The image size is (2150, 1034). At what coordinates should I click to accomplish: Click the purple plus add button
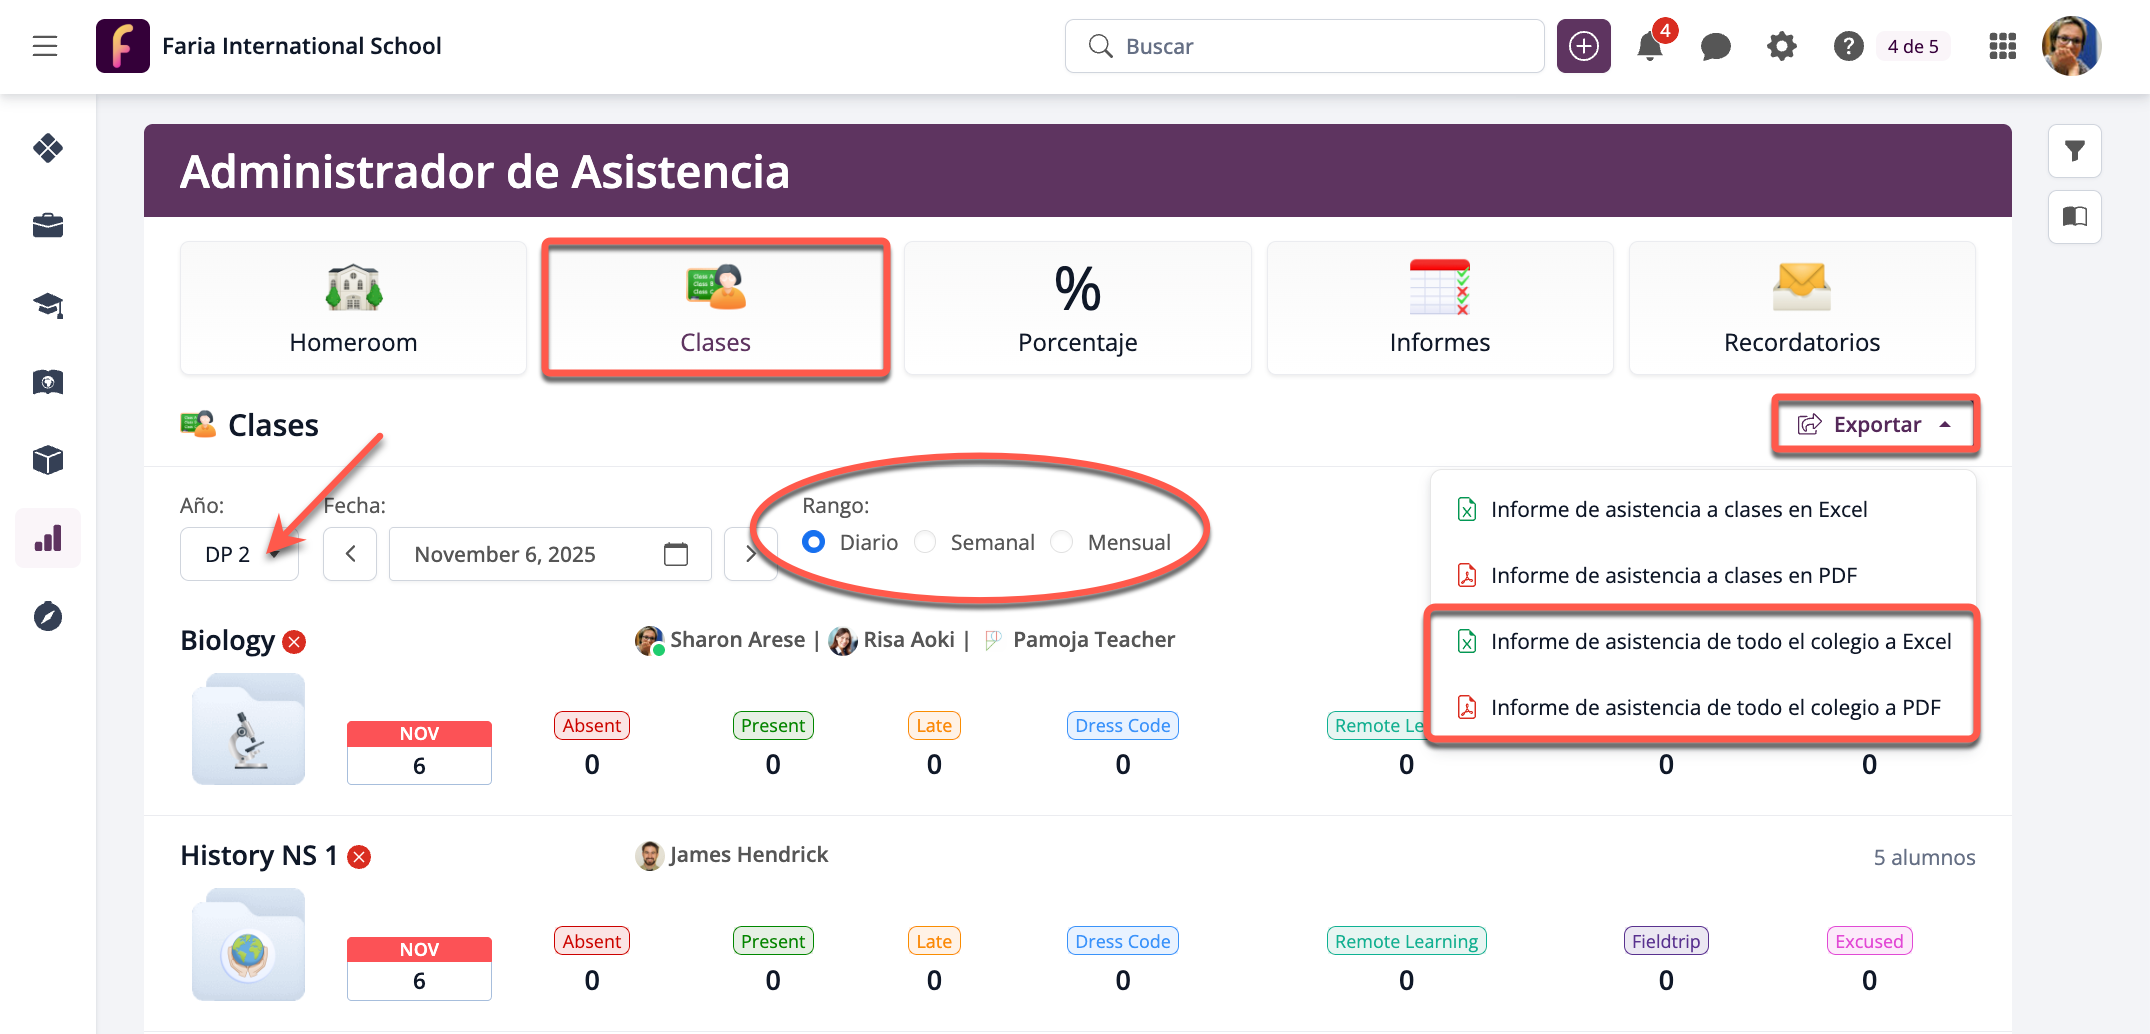pos(1583,47)
